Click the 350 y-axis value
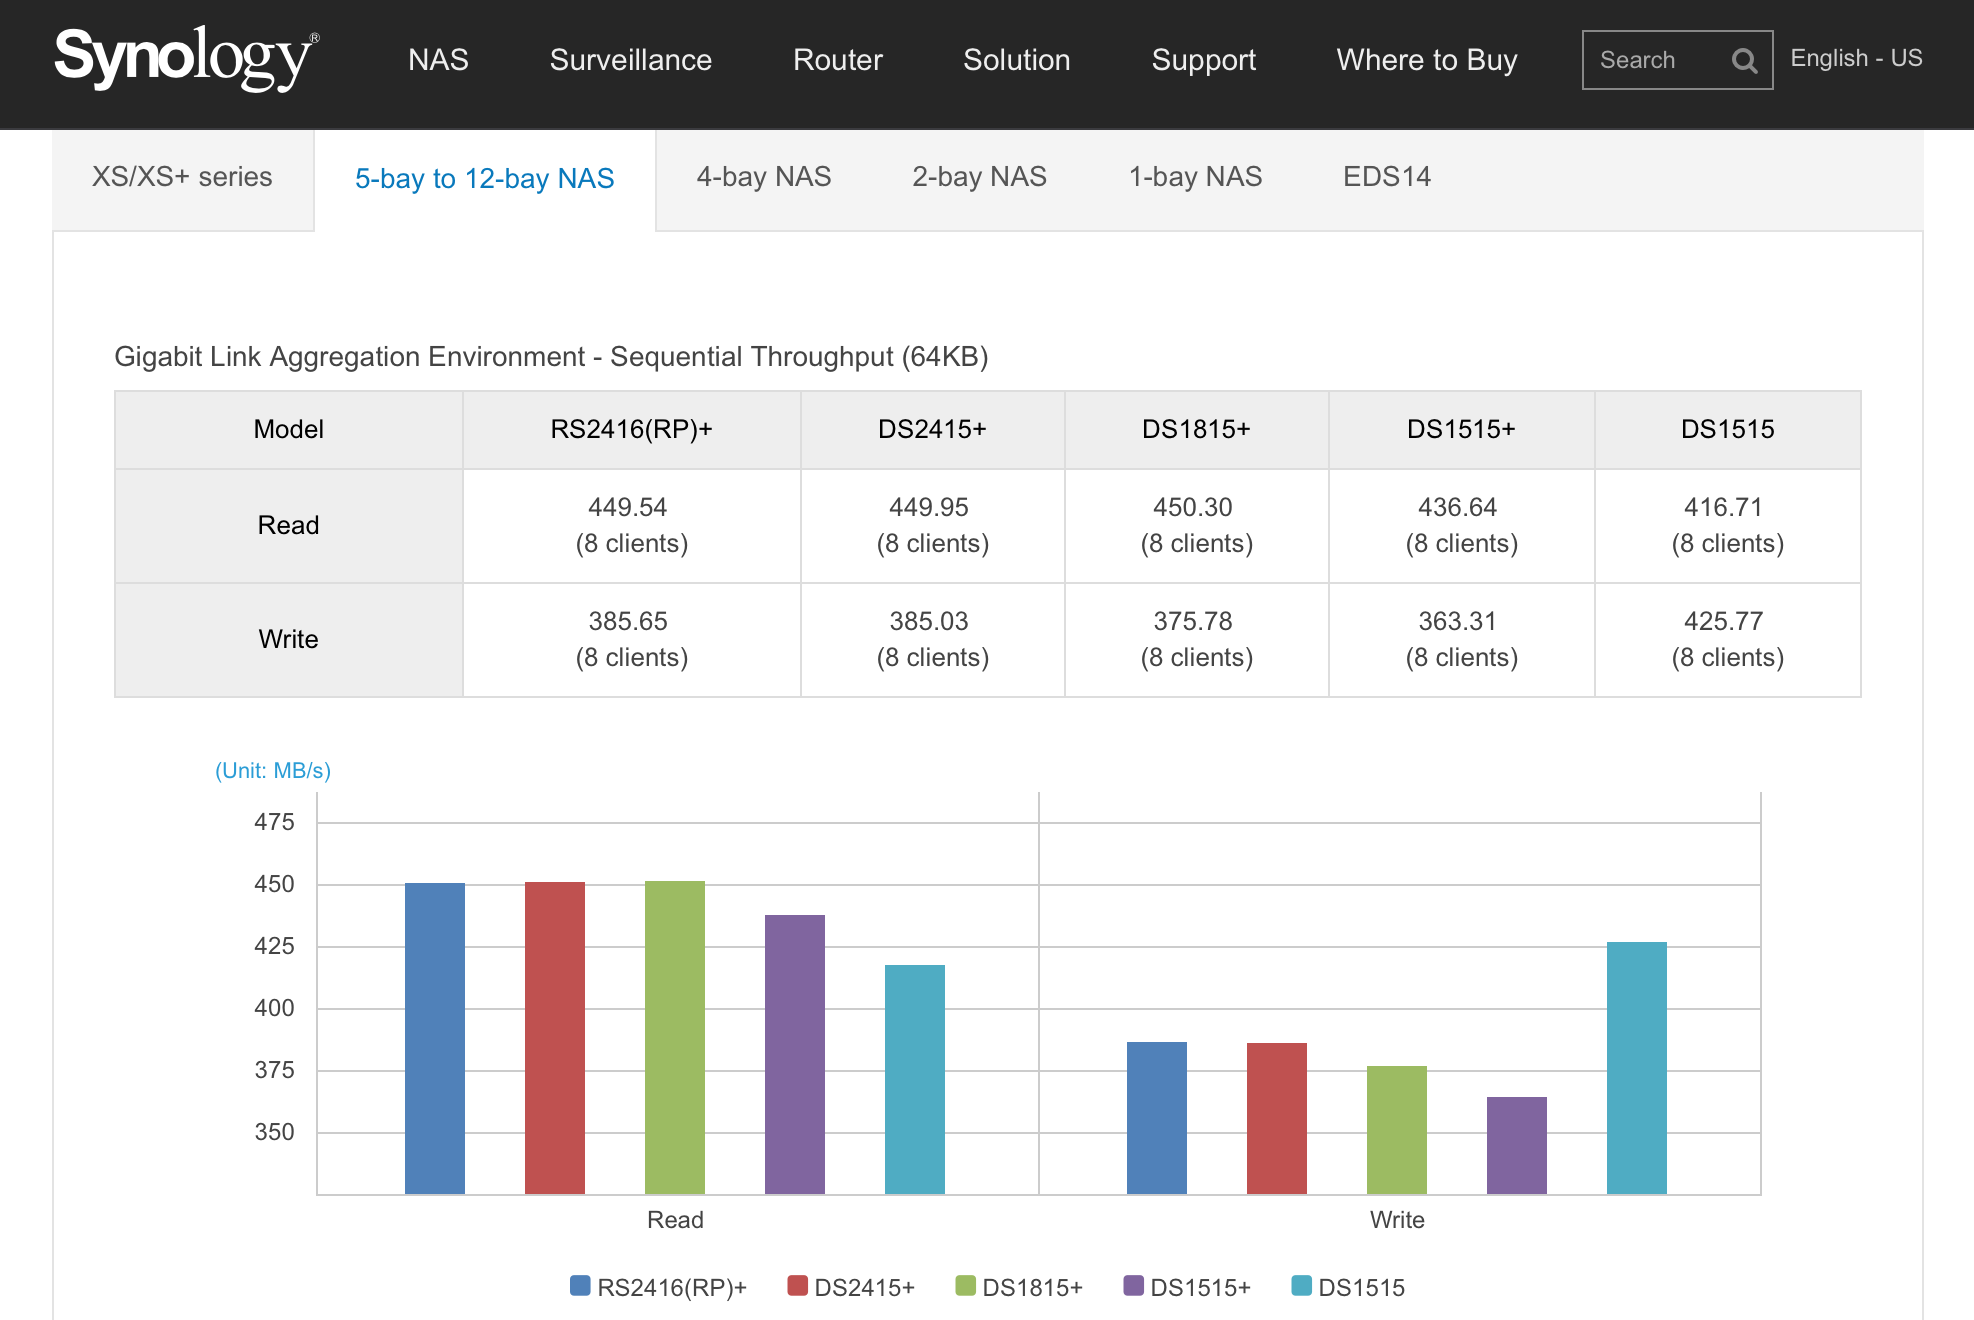Viewport: 1974px width, 1320px height. tap(274, 1132)
